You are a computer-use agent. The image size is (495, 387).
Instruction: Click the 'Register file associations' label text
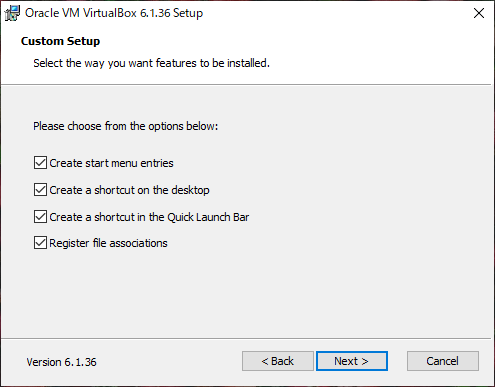coord(108,243)
